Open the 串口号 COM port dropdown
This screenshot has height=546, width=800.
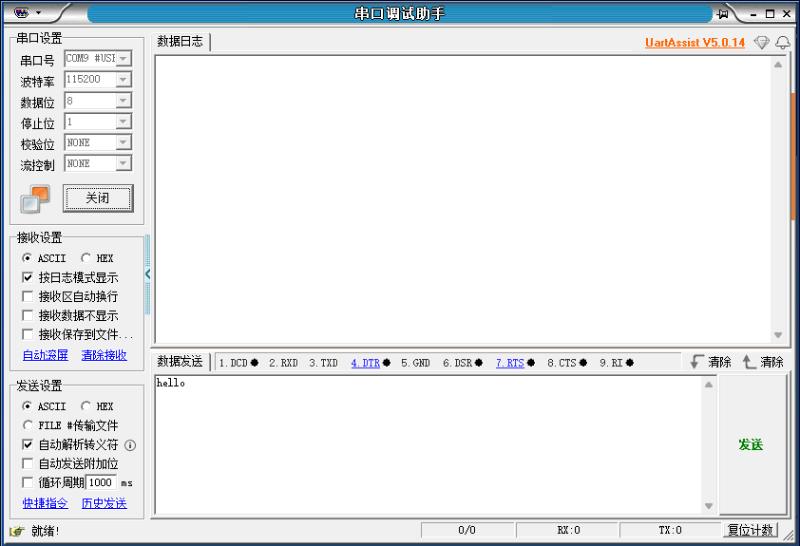click(x=123, y=59)
